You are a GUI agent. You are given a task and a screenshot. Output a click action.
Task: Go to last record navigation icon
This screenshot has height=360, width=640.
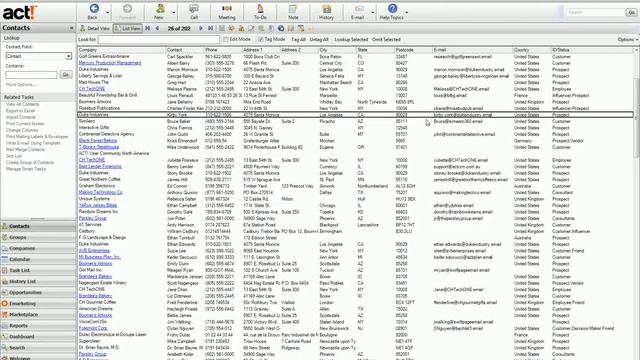pos(210,29)
